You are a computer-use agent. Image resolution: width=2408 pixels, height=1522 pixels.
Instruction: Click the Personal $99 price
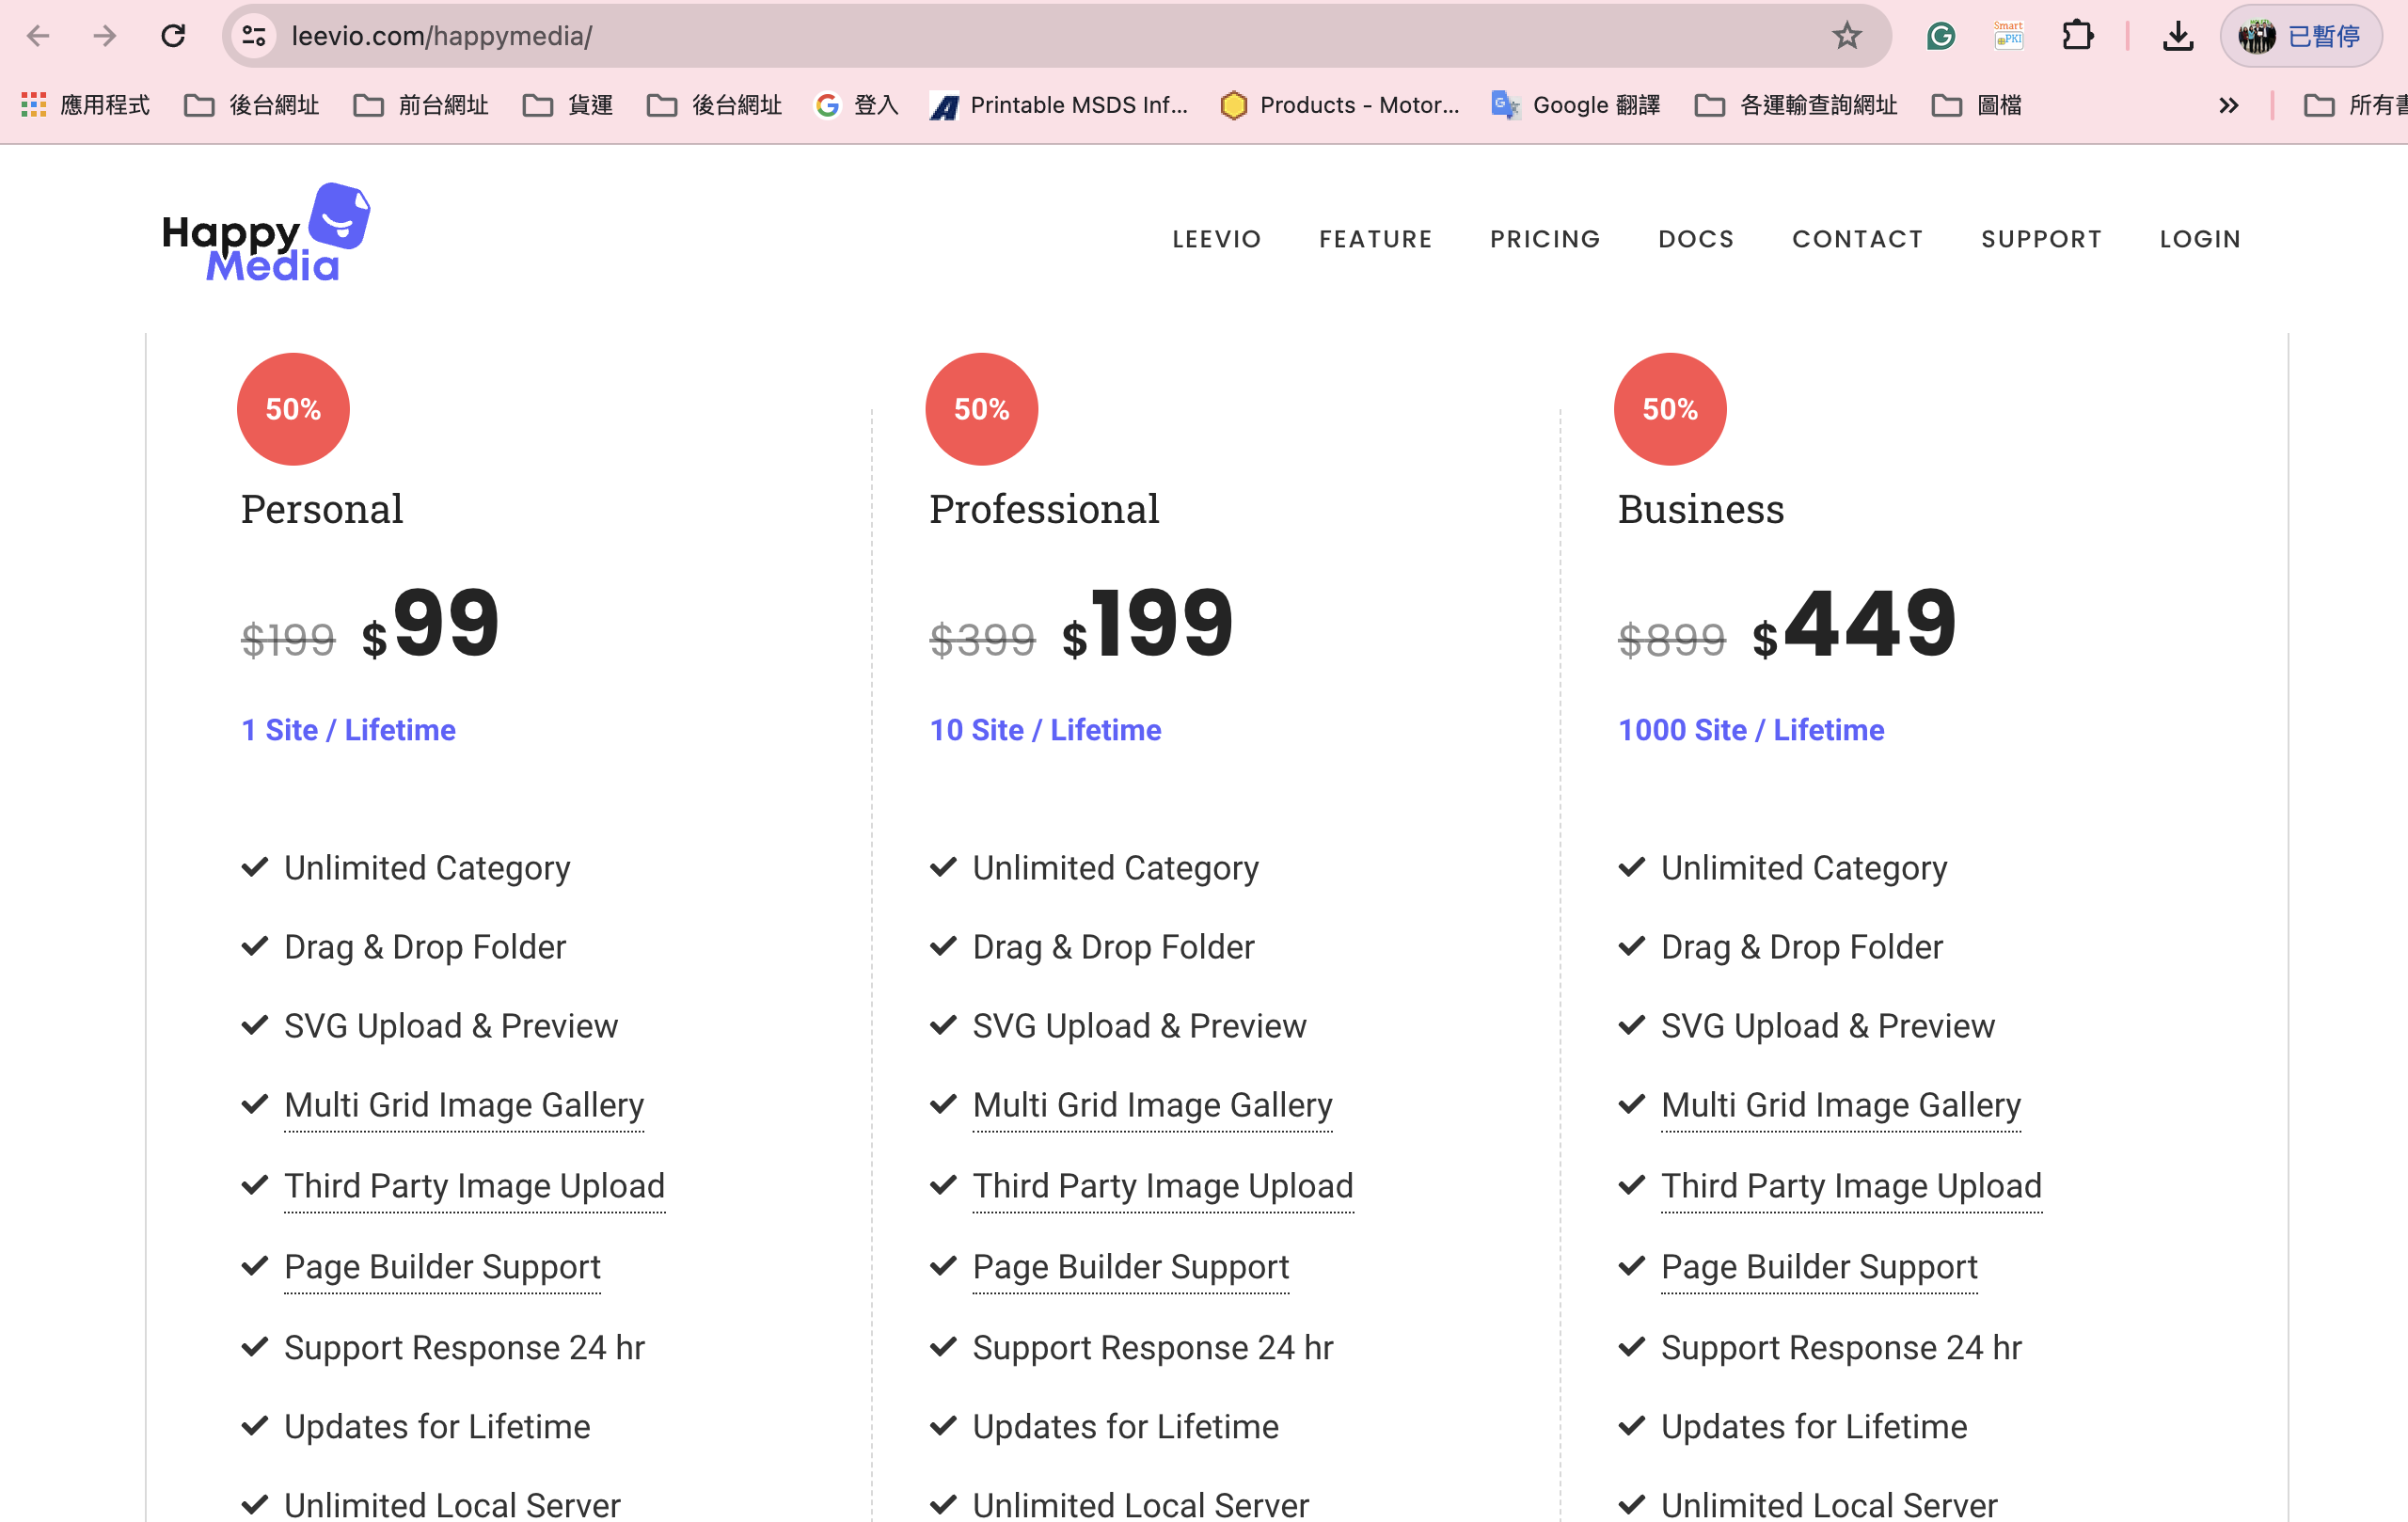click(430, 624)
